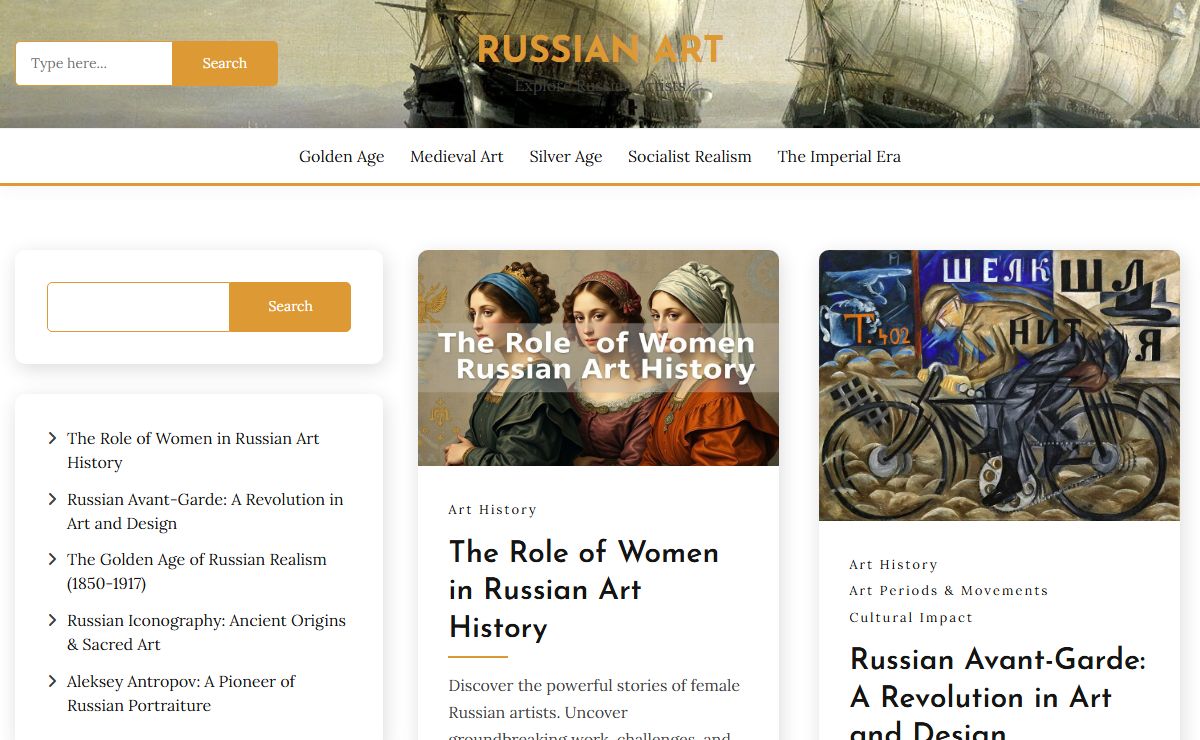Viewport: 1200px width, 740px height.
Task: Open sidebar link "The Golden Age of Russian Realism (1850-1917)"
Action: point(197,571)
